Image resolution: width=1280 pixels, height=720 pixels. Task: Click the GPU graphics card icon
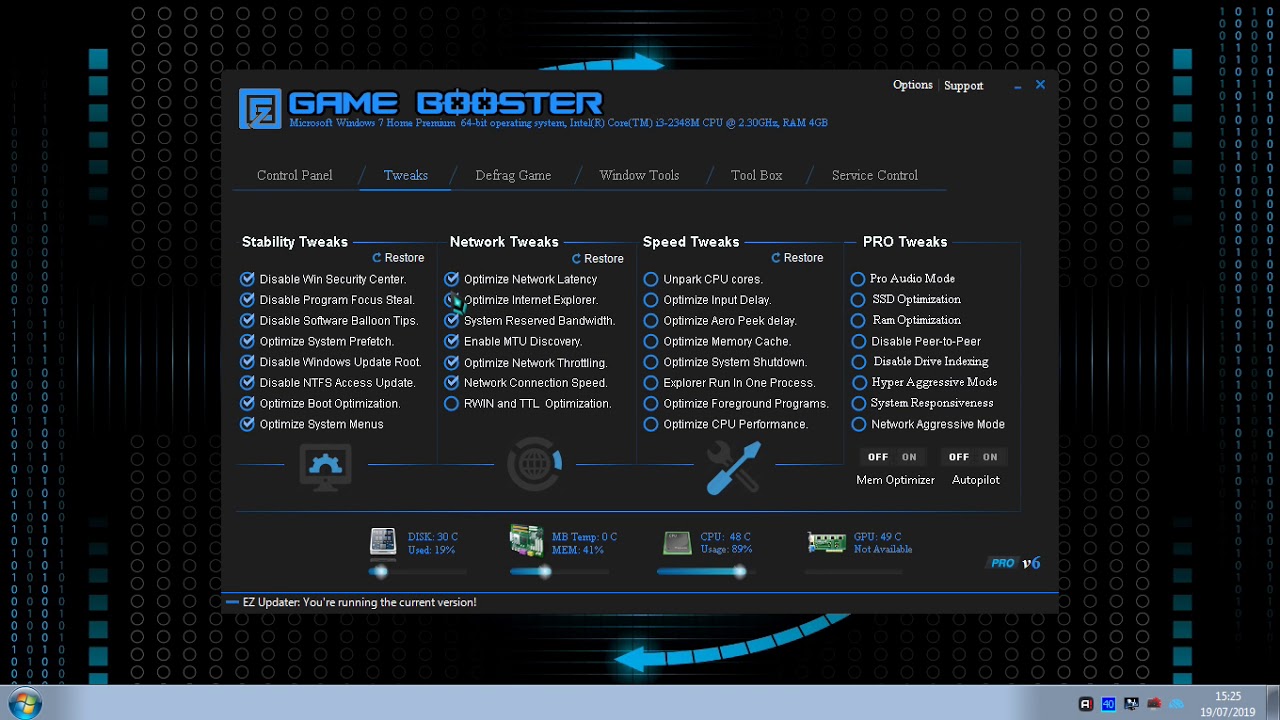(827, 542)
